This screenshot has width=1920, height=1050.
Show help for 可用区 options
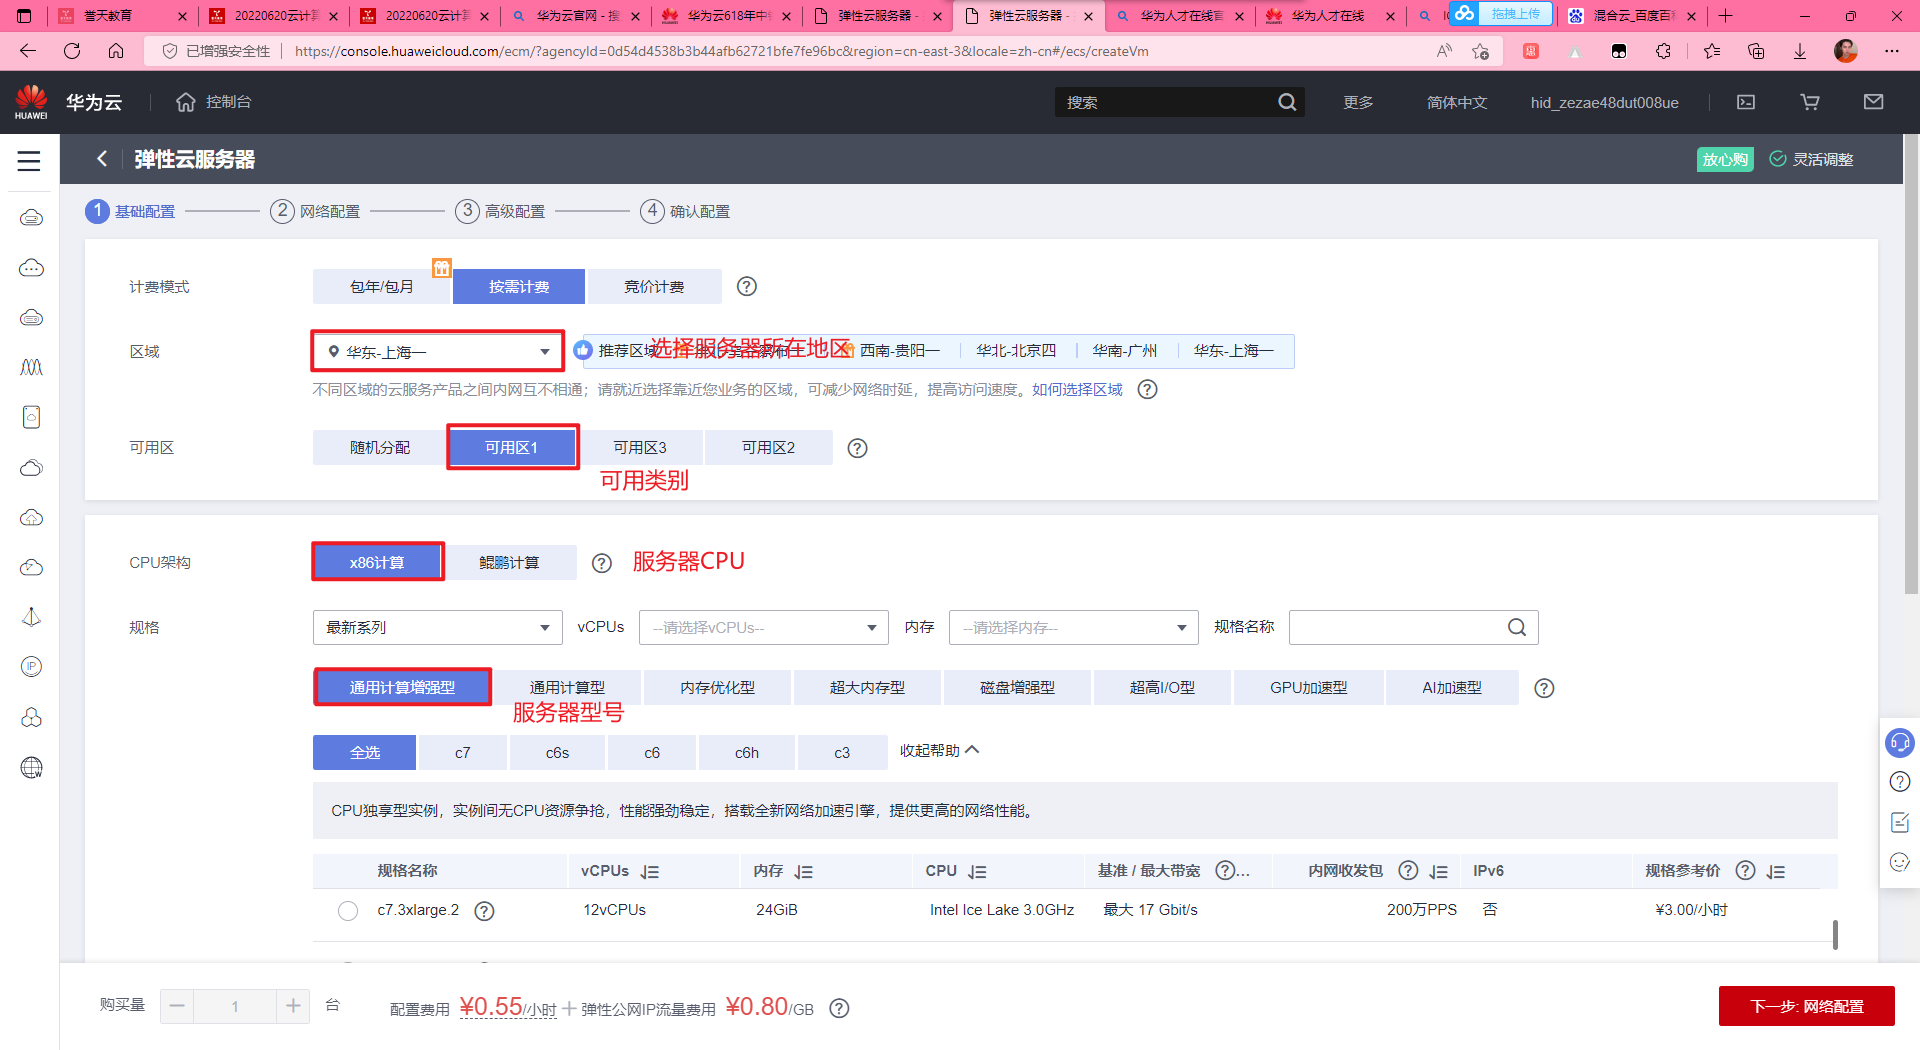(x=857, y=448)
